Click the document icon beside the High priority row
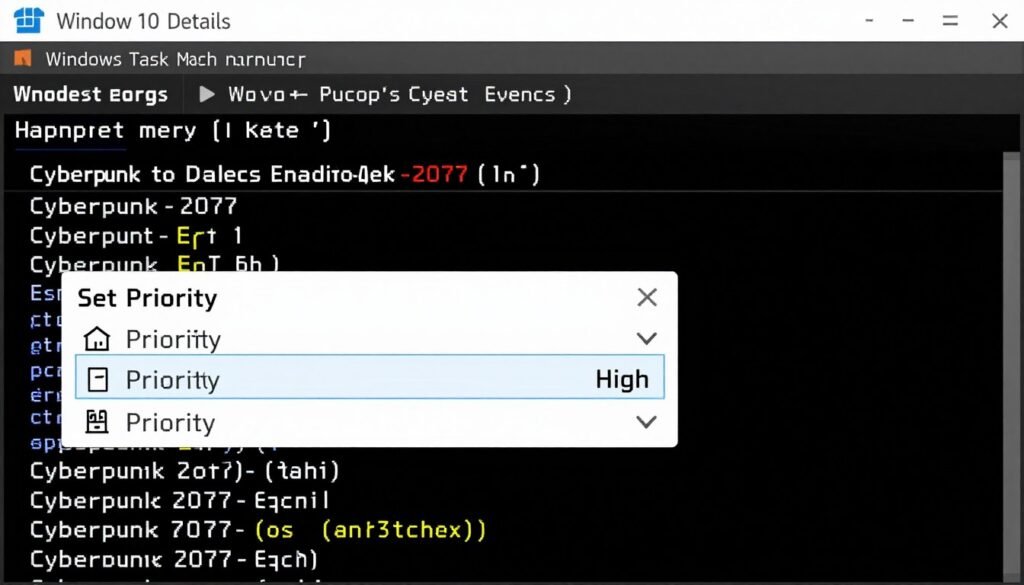This screenshot has width=1024, height=585. pos(97,379)
